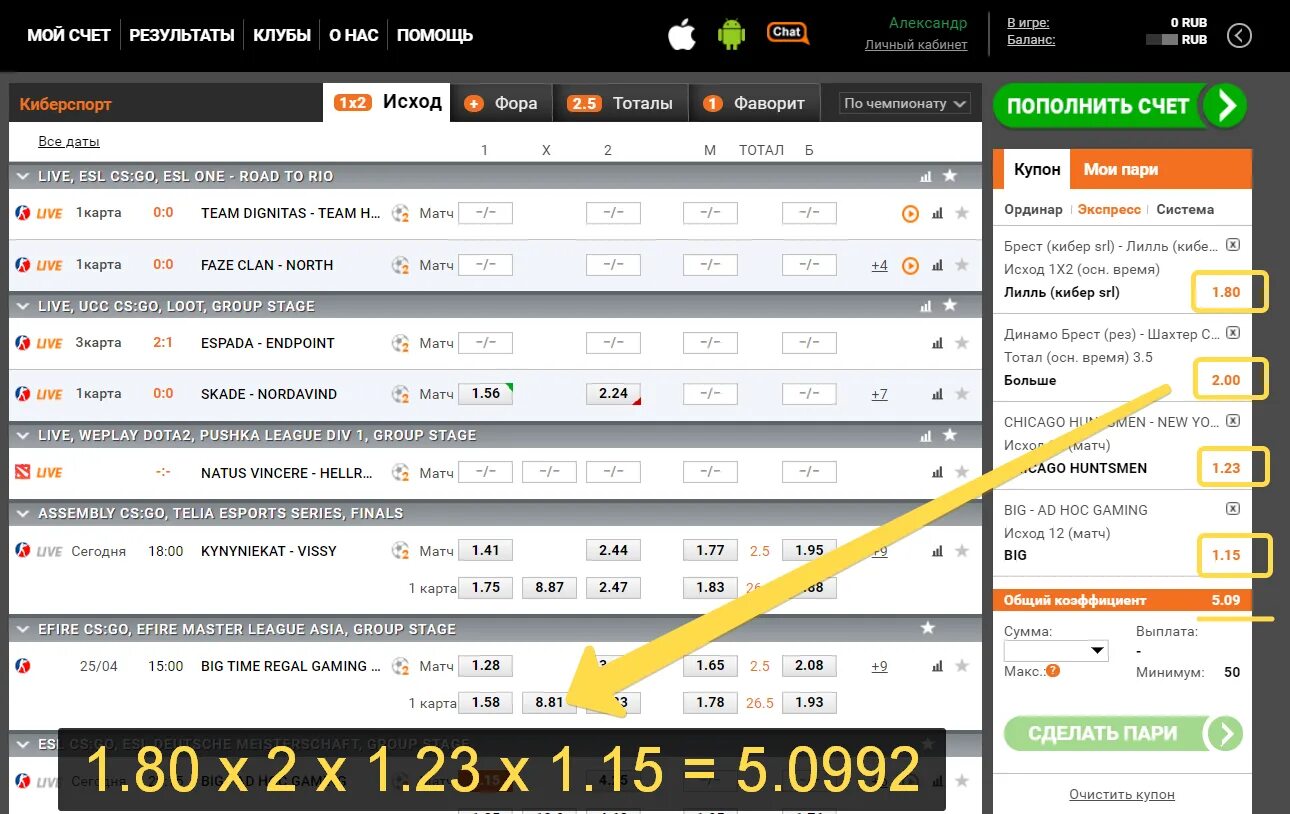Image resolution: width=1290 pixels, height=814 pixels.
Task: Open statistics for KYNYNIEKAT - VISSY
Action: pos(937,551)
